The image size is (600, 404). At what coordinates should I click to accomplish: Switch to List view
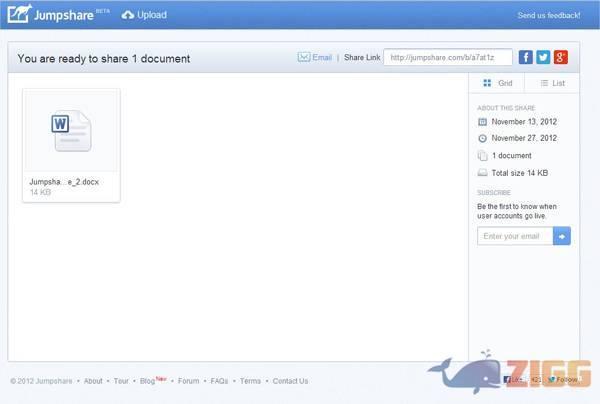pos(552,84)
